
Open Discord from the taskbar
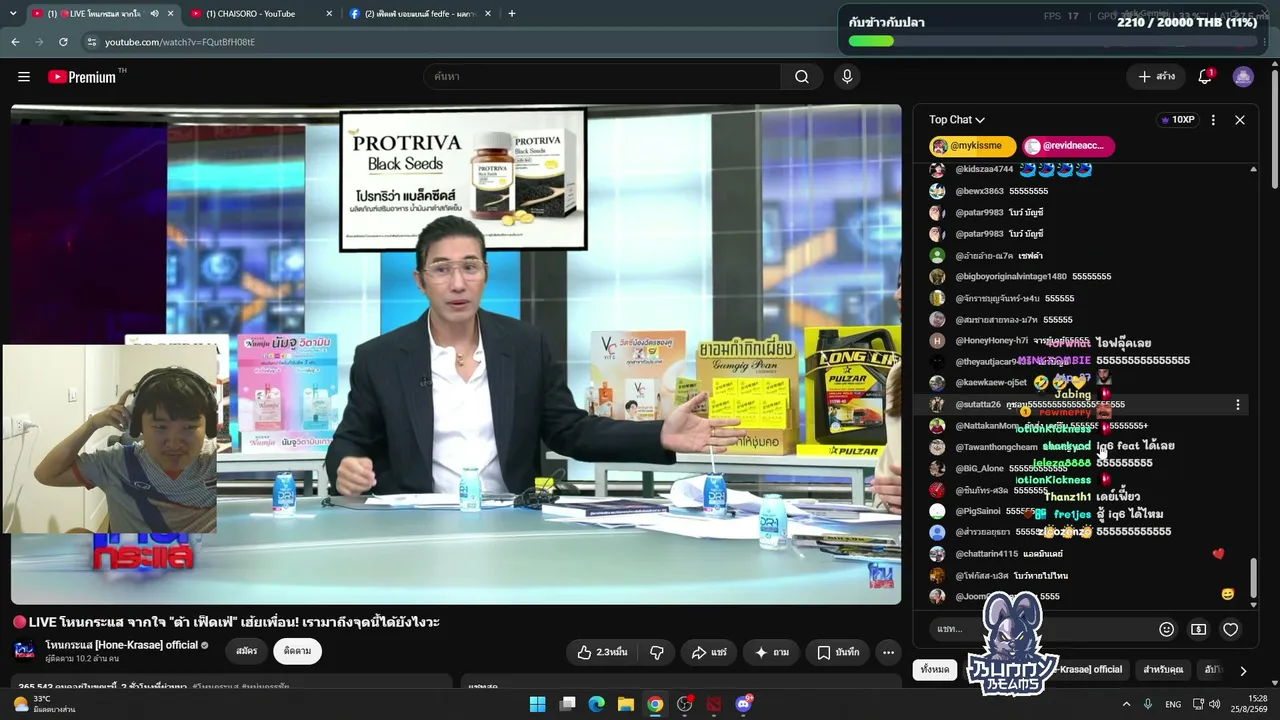[744, 704]
